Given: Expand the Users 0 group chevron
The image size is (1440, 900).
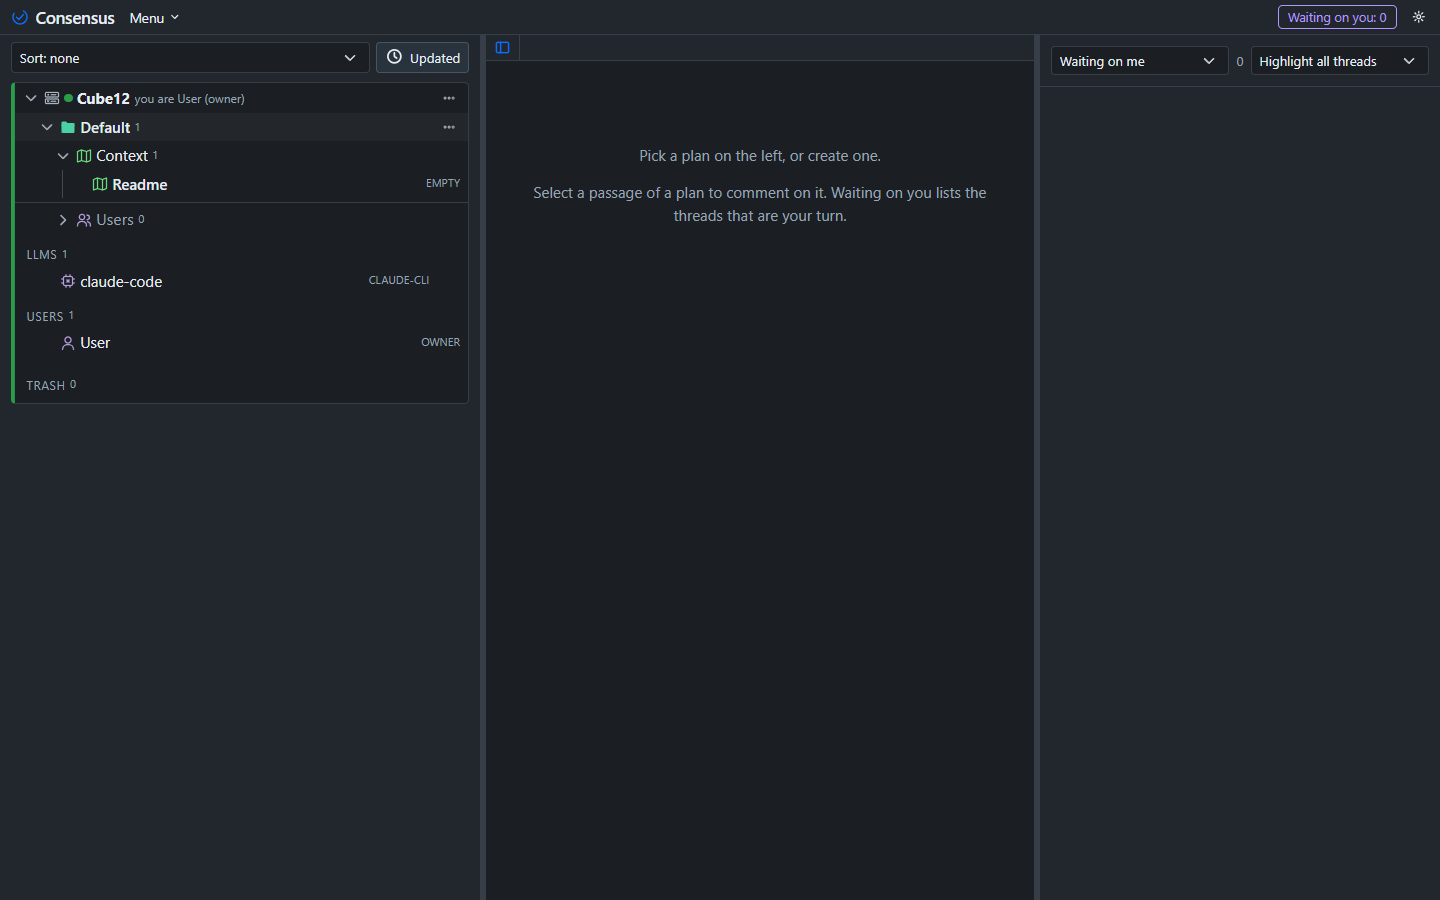Looking at the screenshot, I should [63, 220].
